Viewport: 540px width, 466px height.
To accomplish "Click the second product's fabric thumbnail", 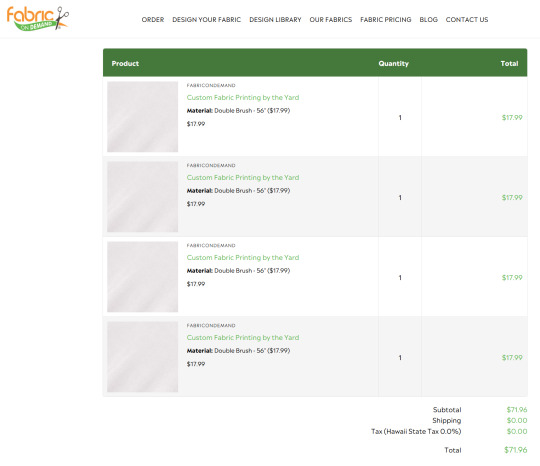I will (143, 197).
